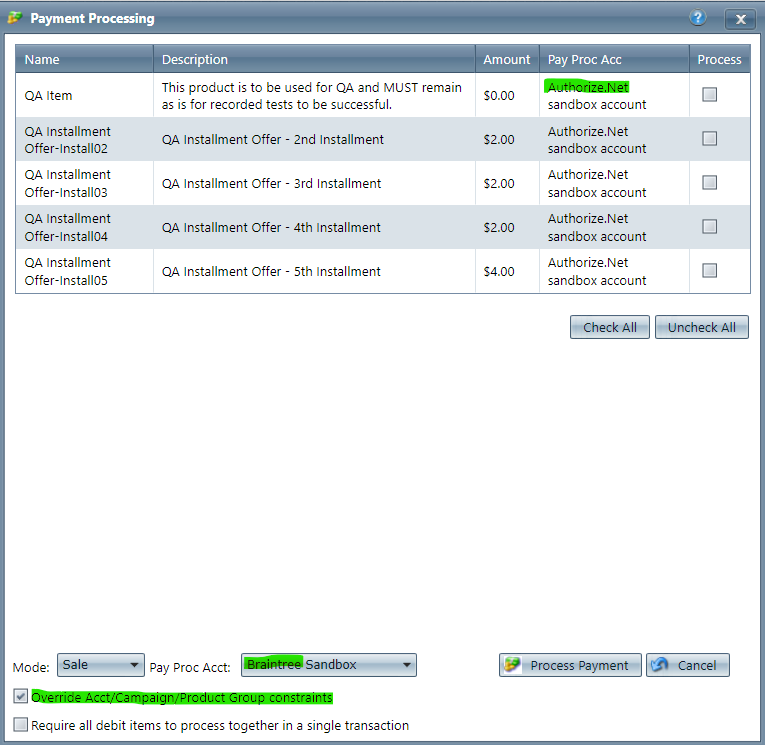Click the Check All button
Viewport: 765px width, 745px height.
pos(610,327)
